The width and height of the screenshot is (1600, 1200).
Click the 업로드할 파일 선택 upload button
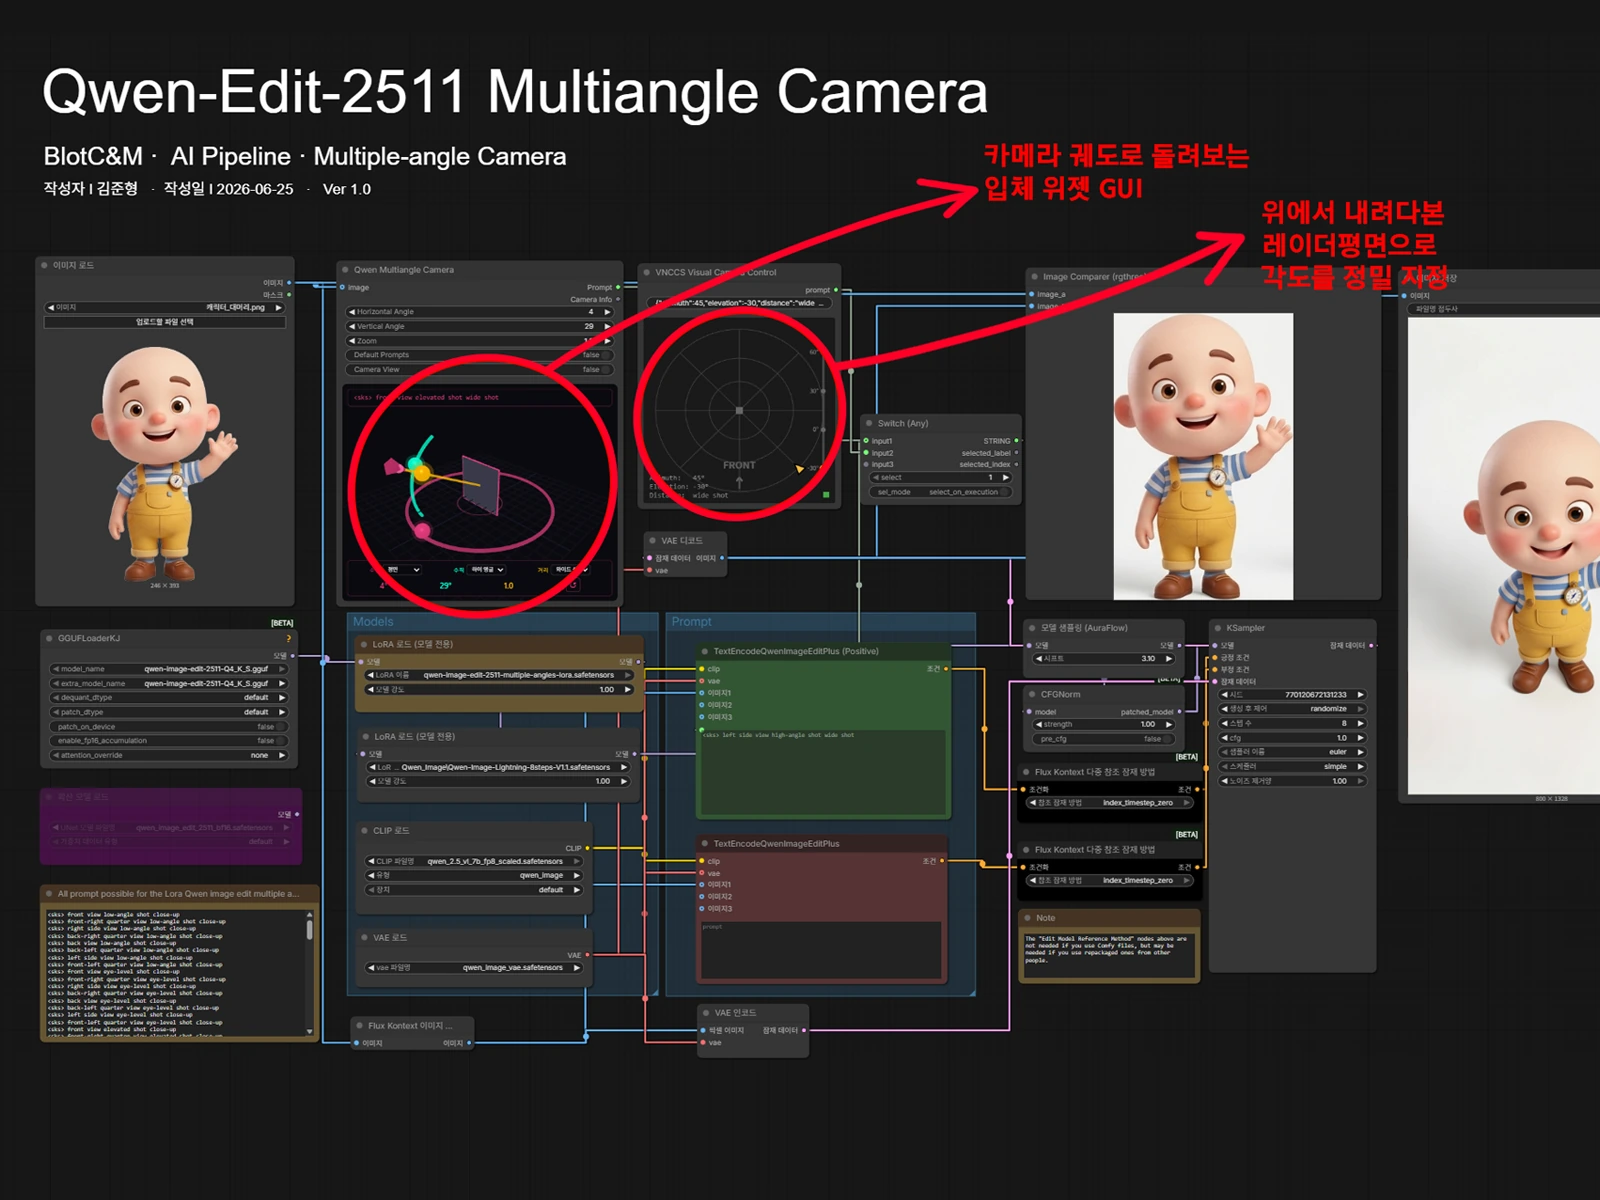click(x=165, y=322)
